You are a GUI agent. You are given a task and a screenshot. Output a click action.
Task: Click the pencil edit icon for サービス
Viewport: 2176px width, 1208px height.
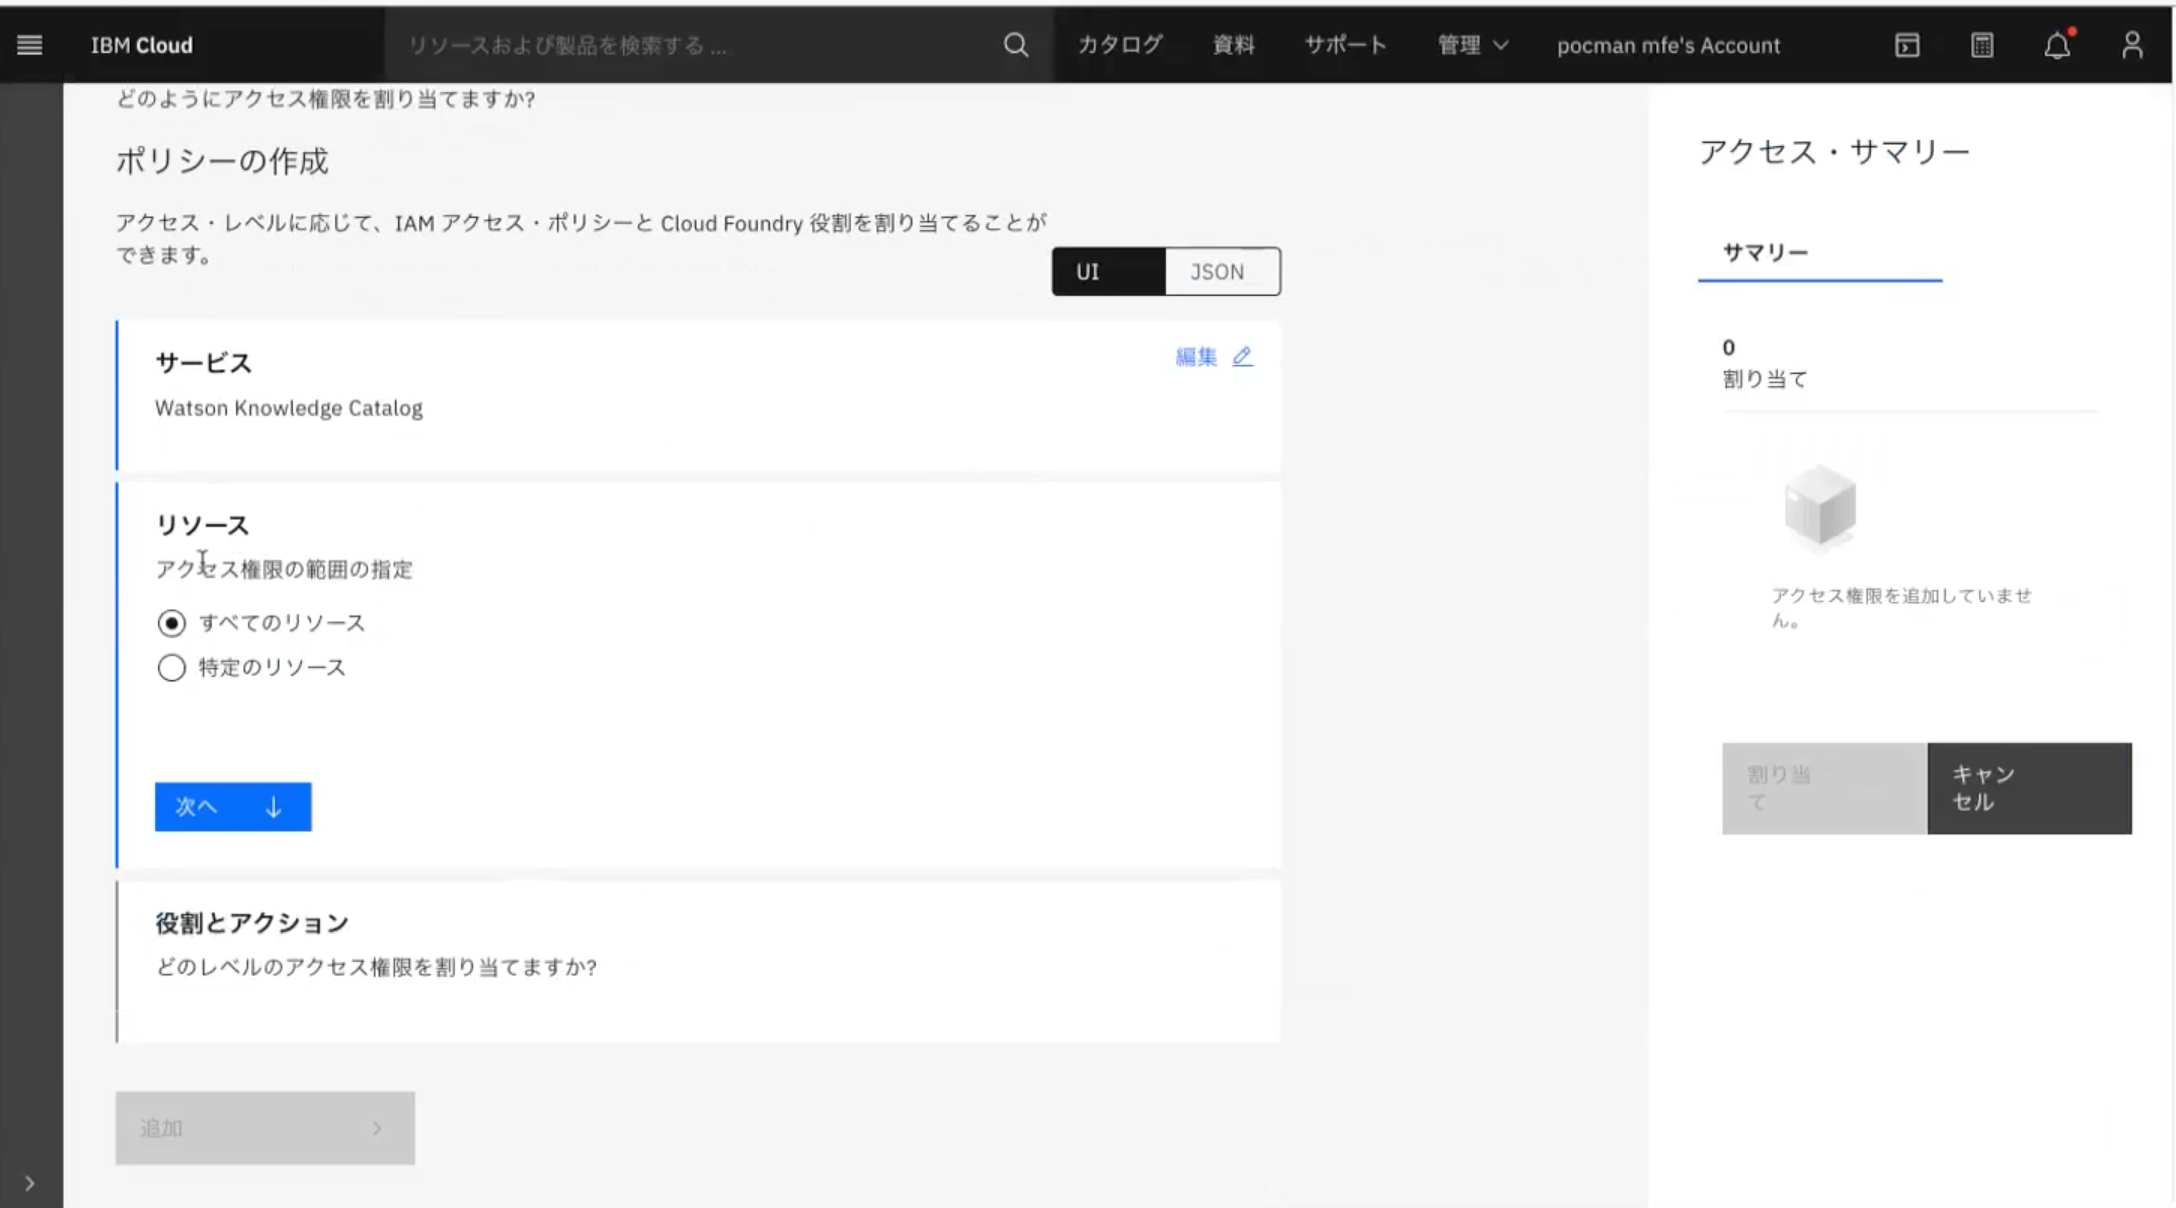[x=1242, y=357]
